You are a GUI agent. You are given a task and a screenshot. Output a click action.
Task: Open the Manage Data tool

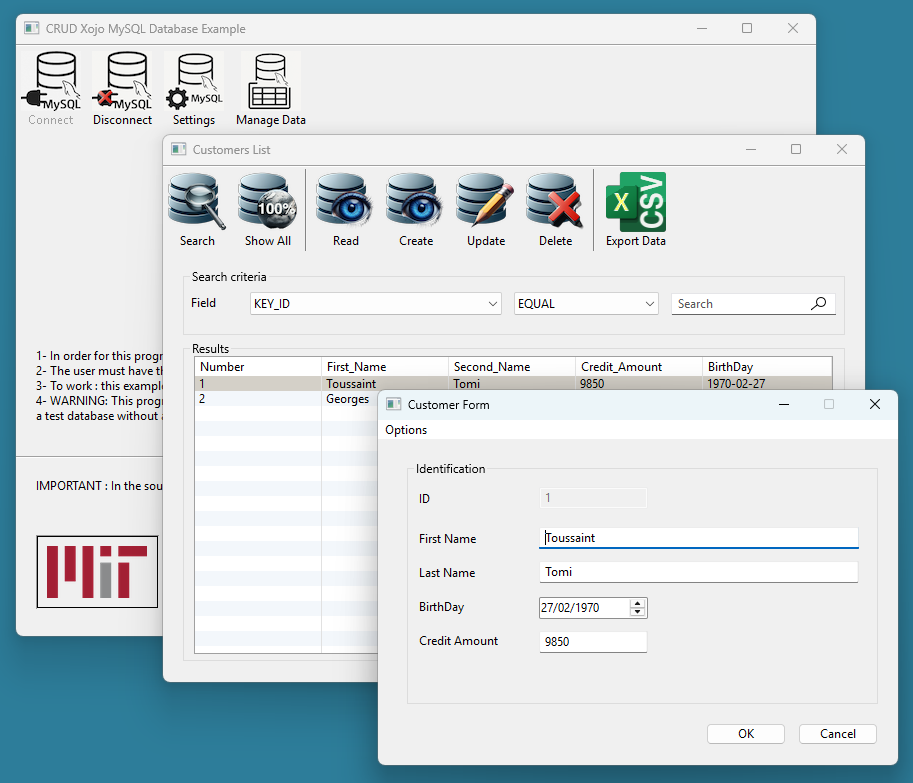[x=270, y=84]
